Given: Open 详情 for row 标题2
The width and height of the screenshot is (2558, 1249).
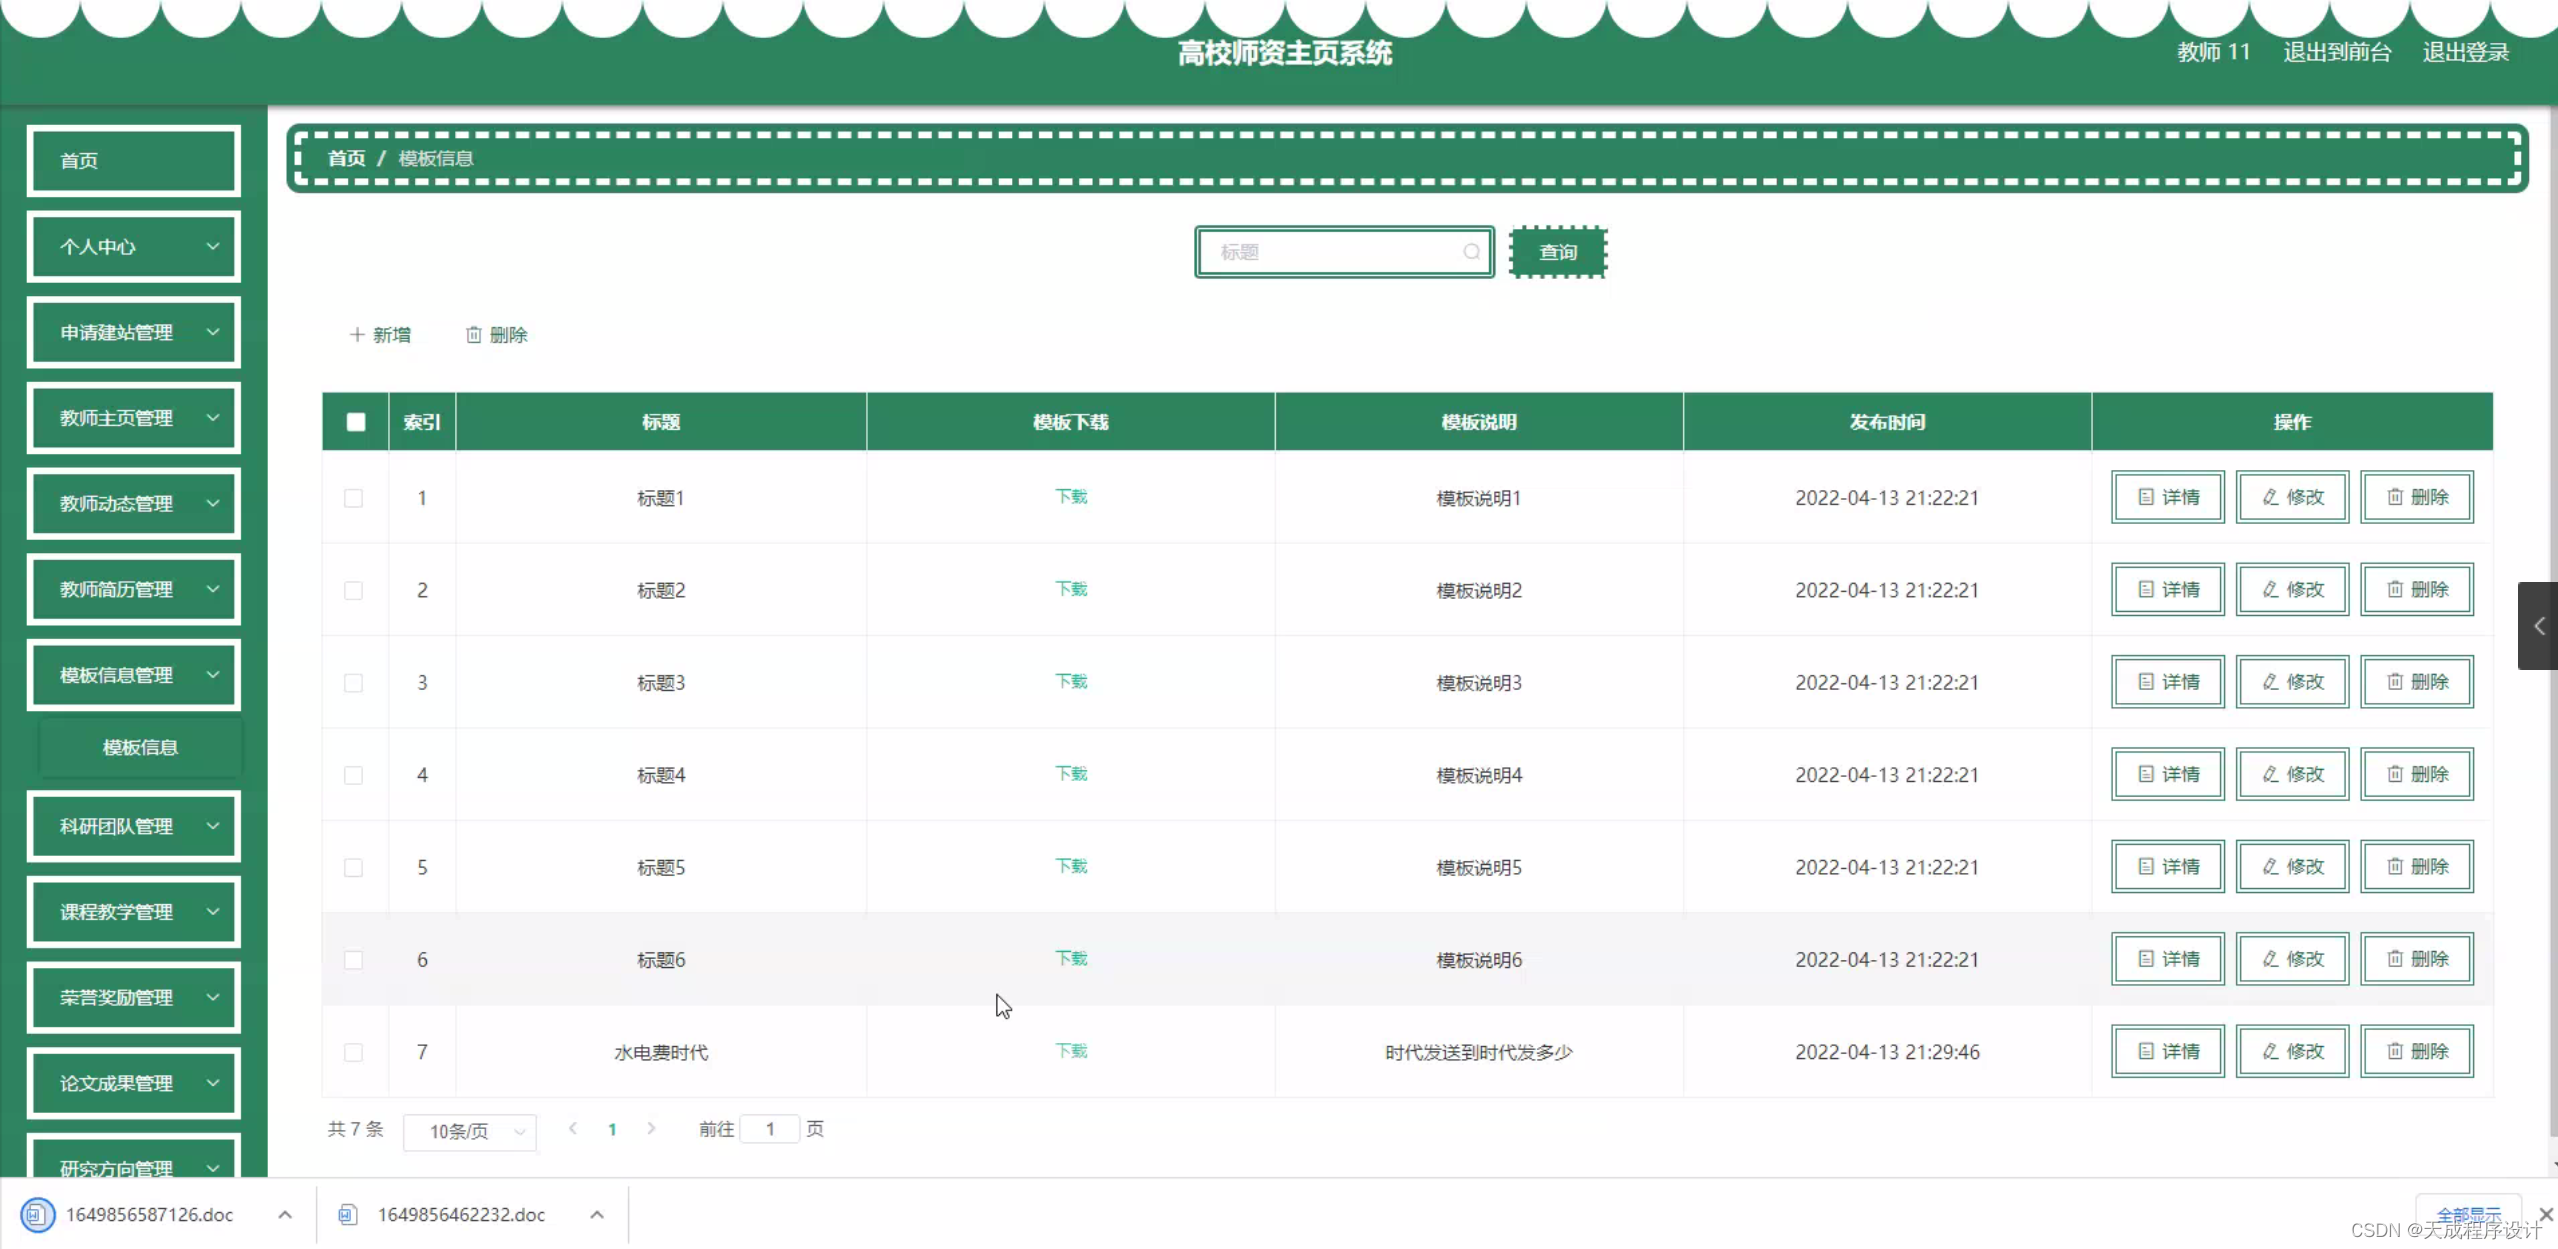Looking at the screenshot, I should point(2168,589).
